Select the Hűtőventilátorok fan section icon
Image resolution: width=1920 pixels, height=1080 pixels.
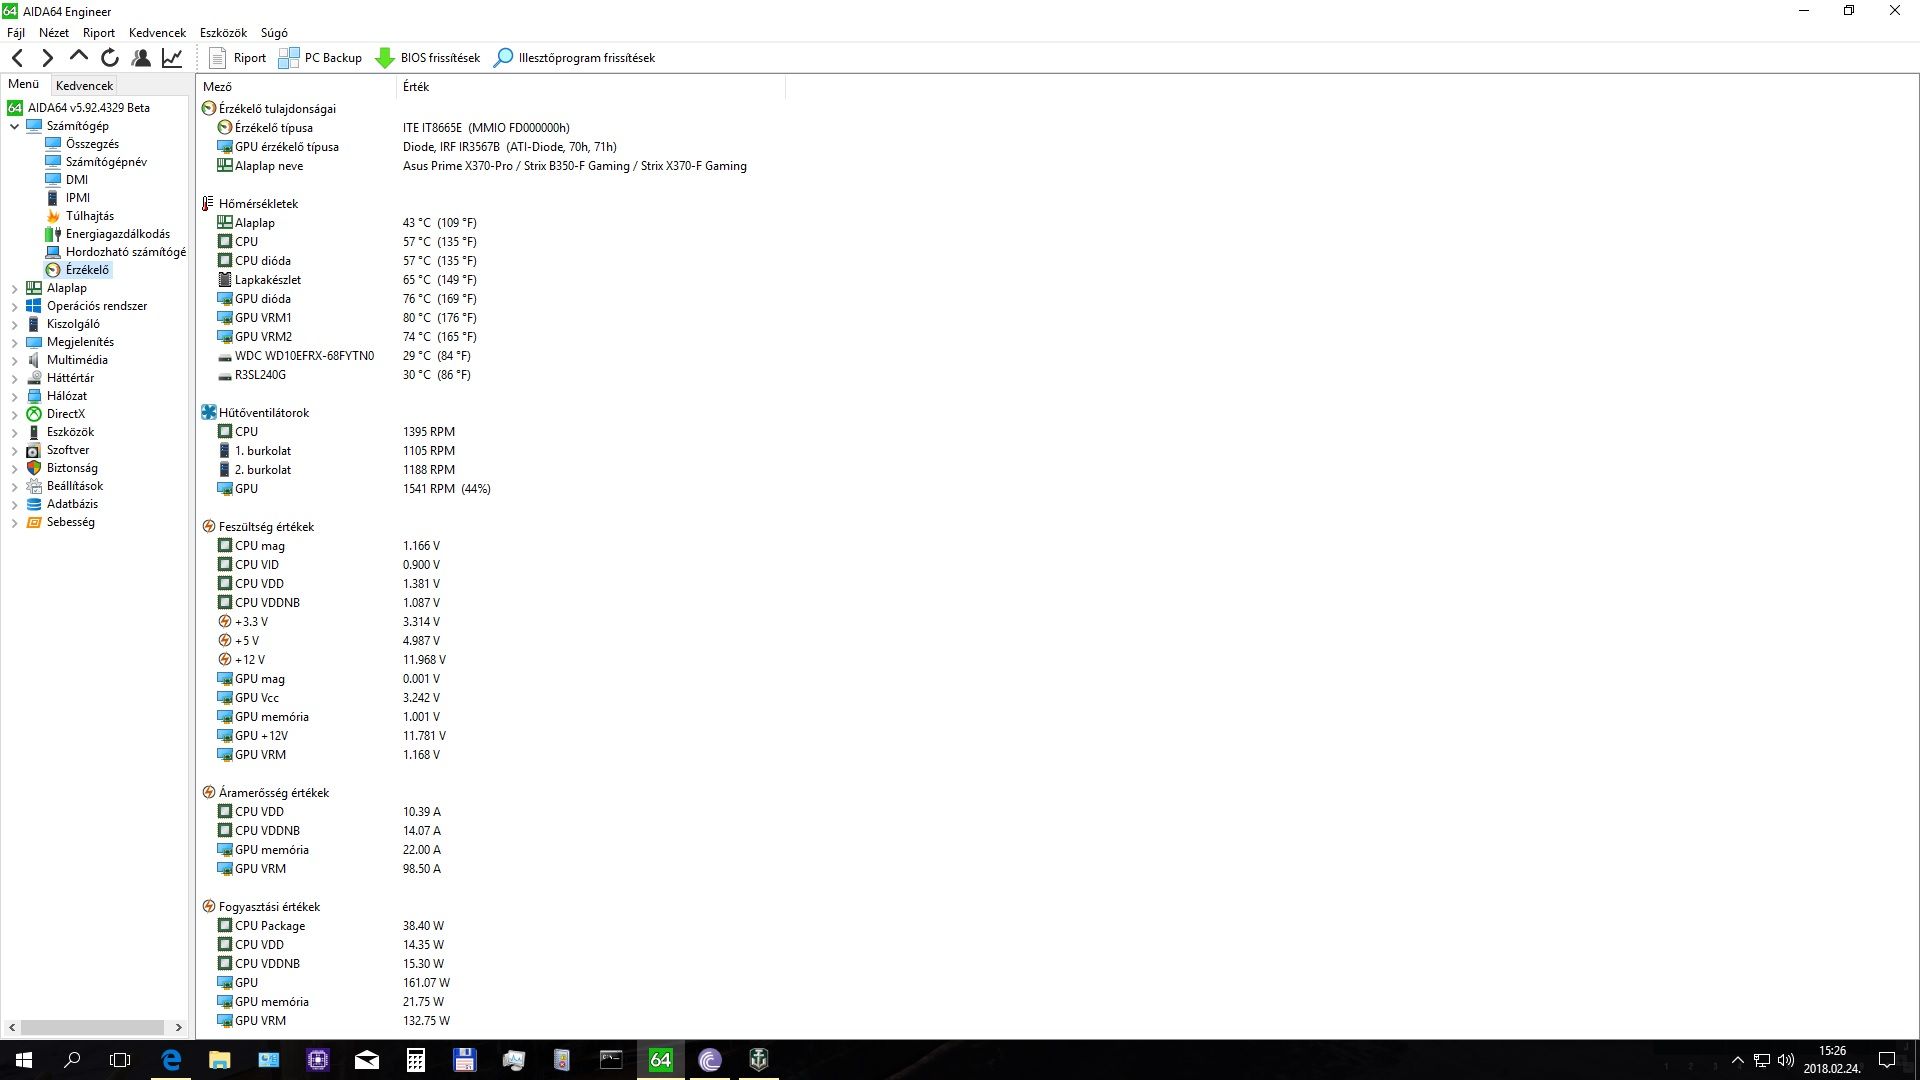(x=208, y=413)
